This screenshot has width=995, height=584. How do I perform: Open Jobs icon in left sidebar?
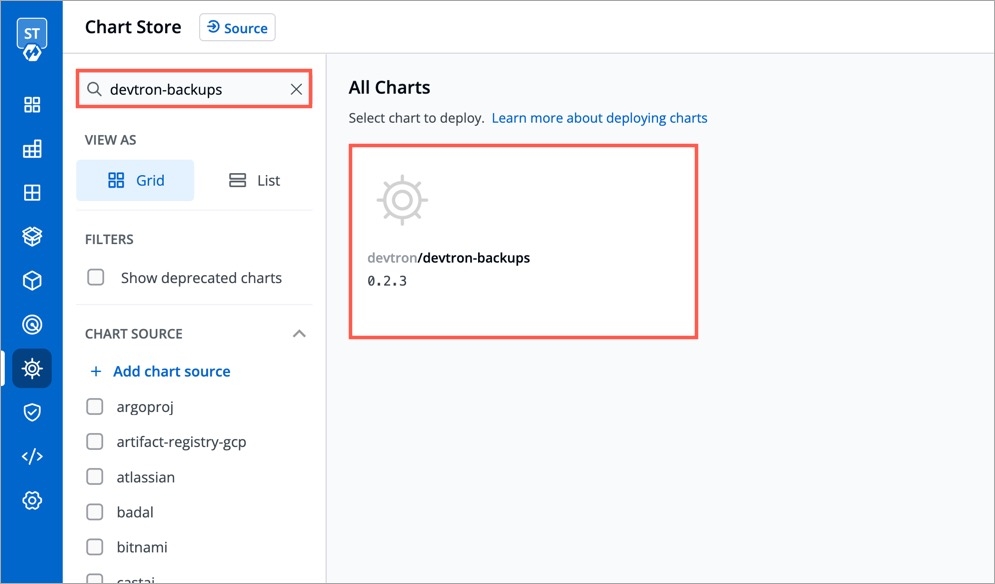[32, 149]
